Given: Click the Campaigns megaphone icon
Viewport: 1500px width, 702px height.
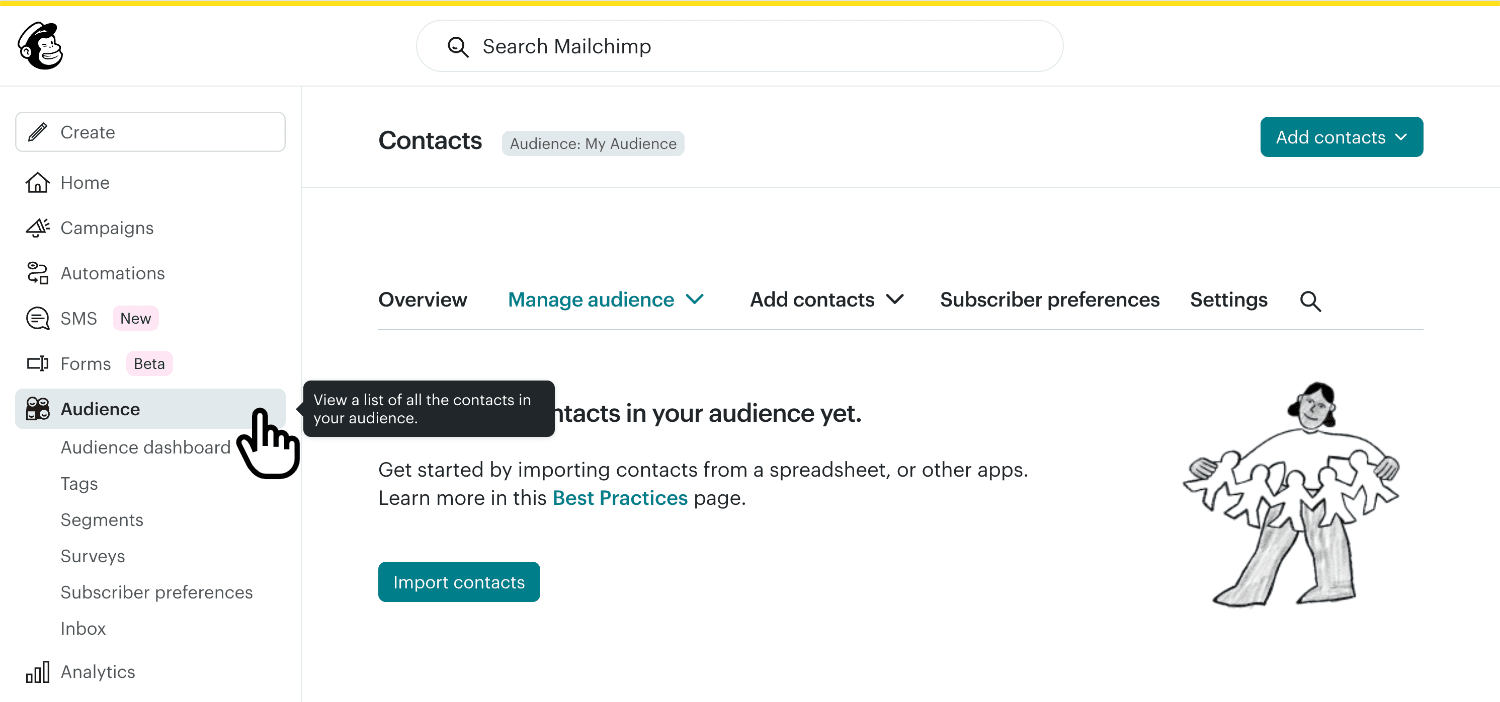Looking at the screenshot, I should (x=37, y=228).
